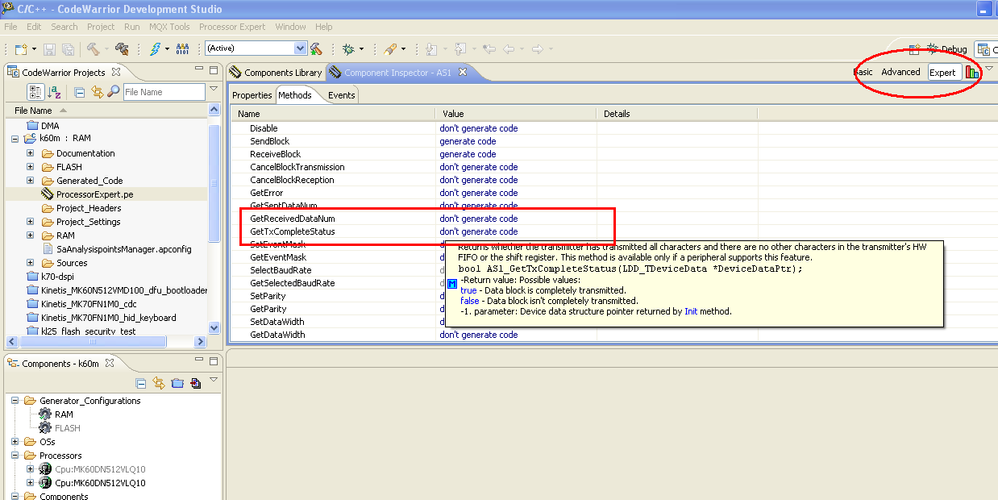Toggle GetReceivedDataNum code generation value

[x=479, y=218]
